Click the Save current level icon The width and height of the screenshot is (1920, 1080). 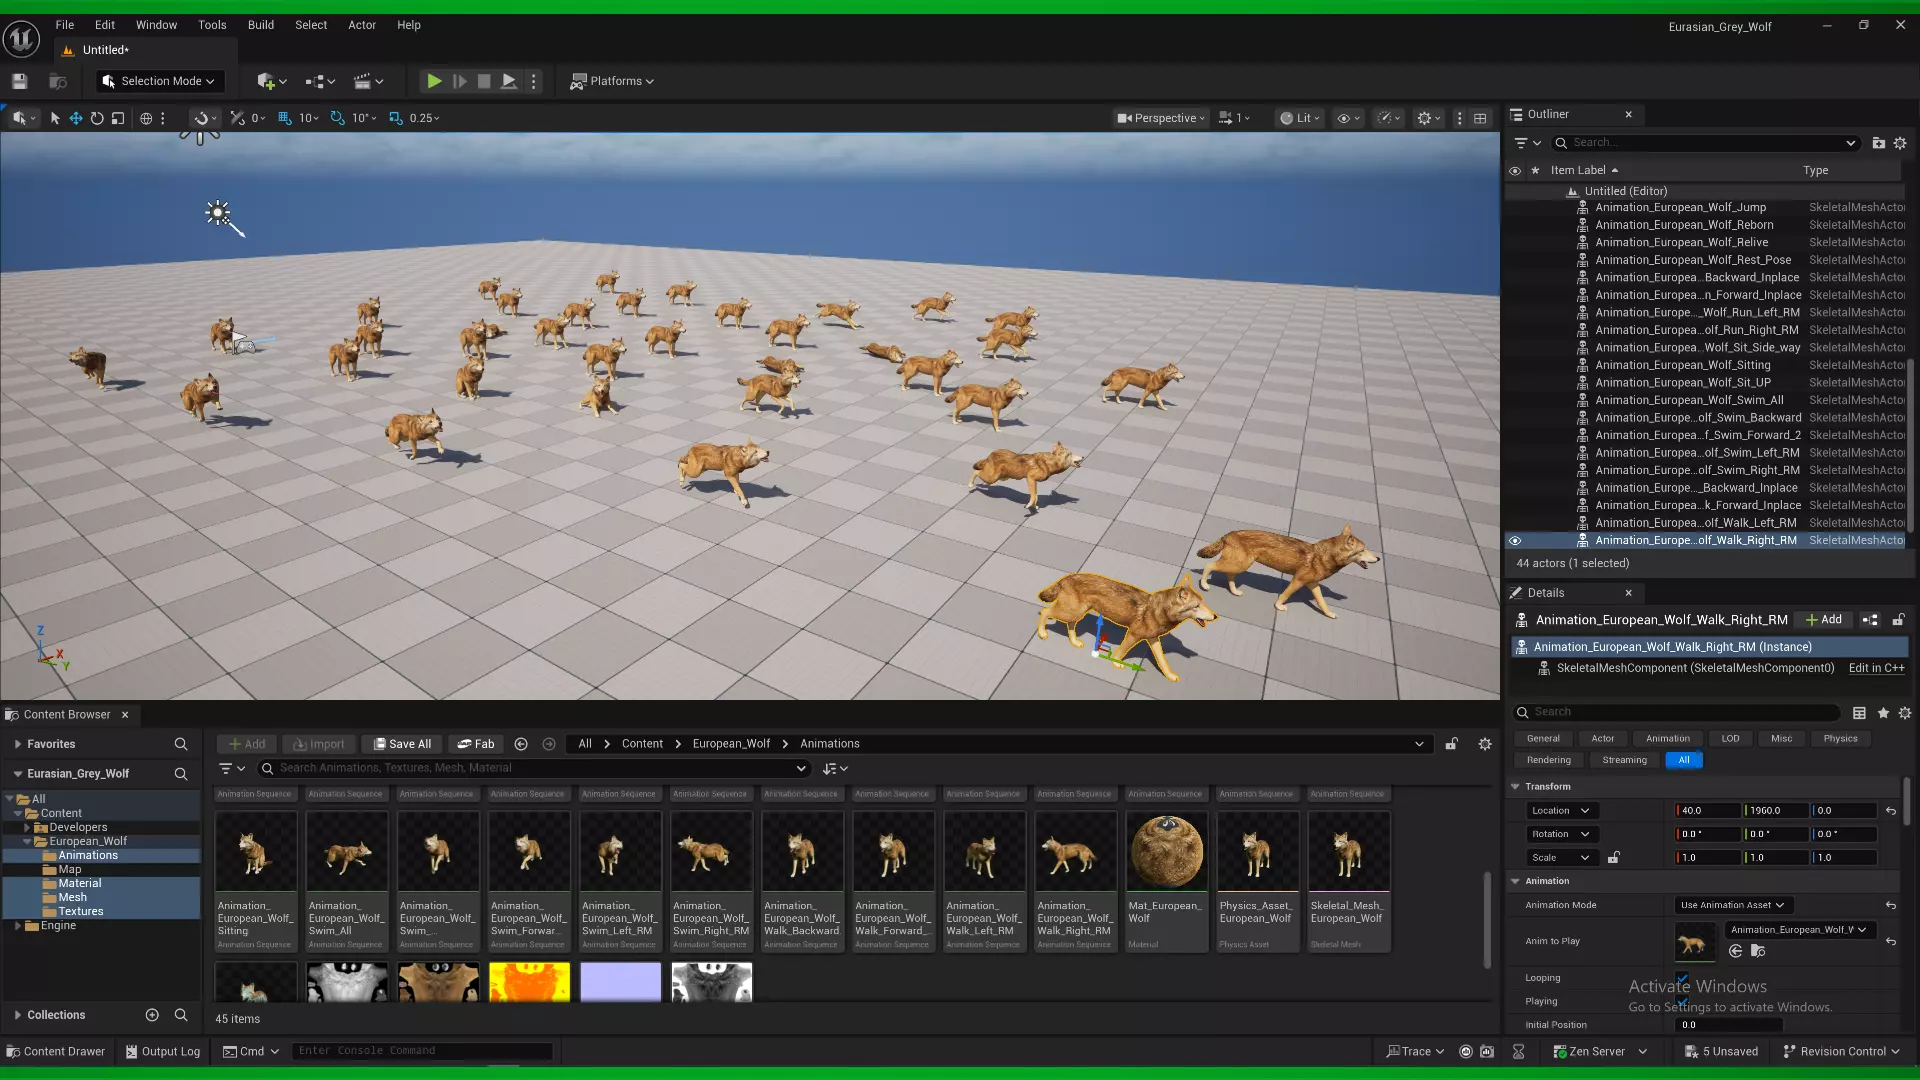(x=19, y=81)
